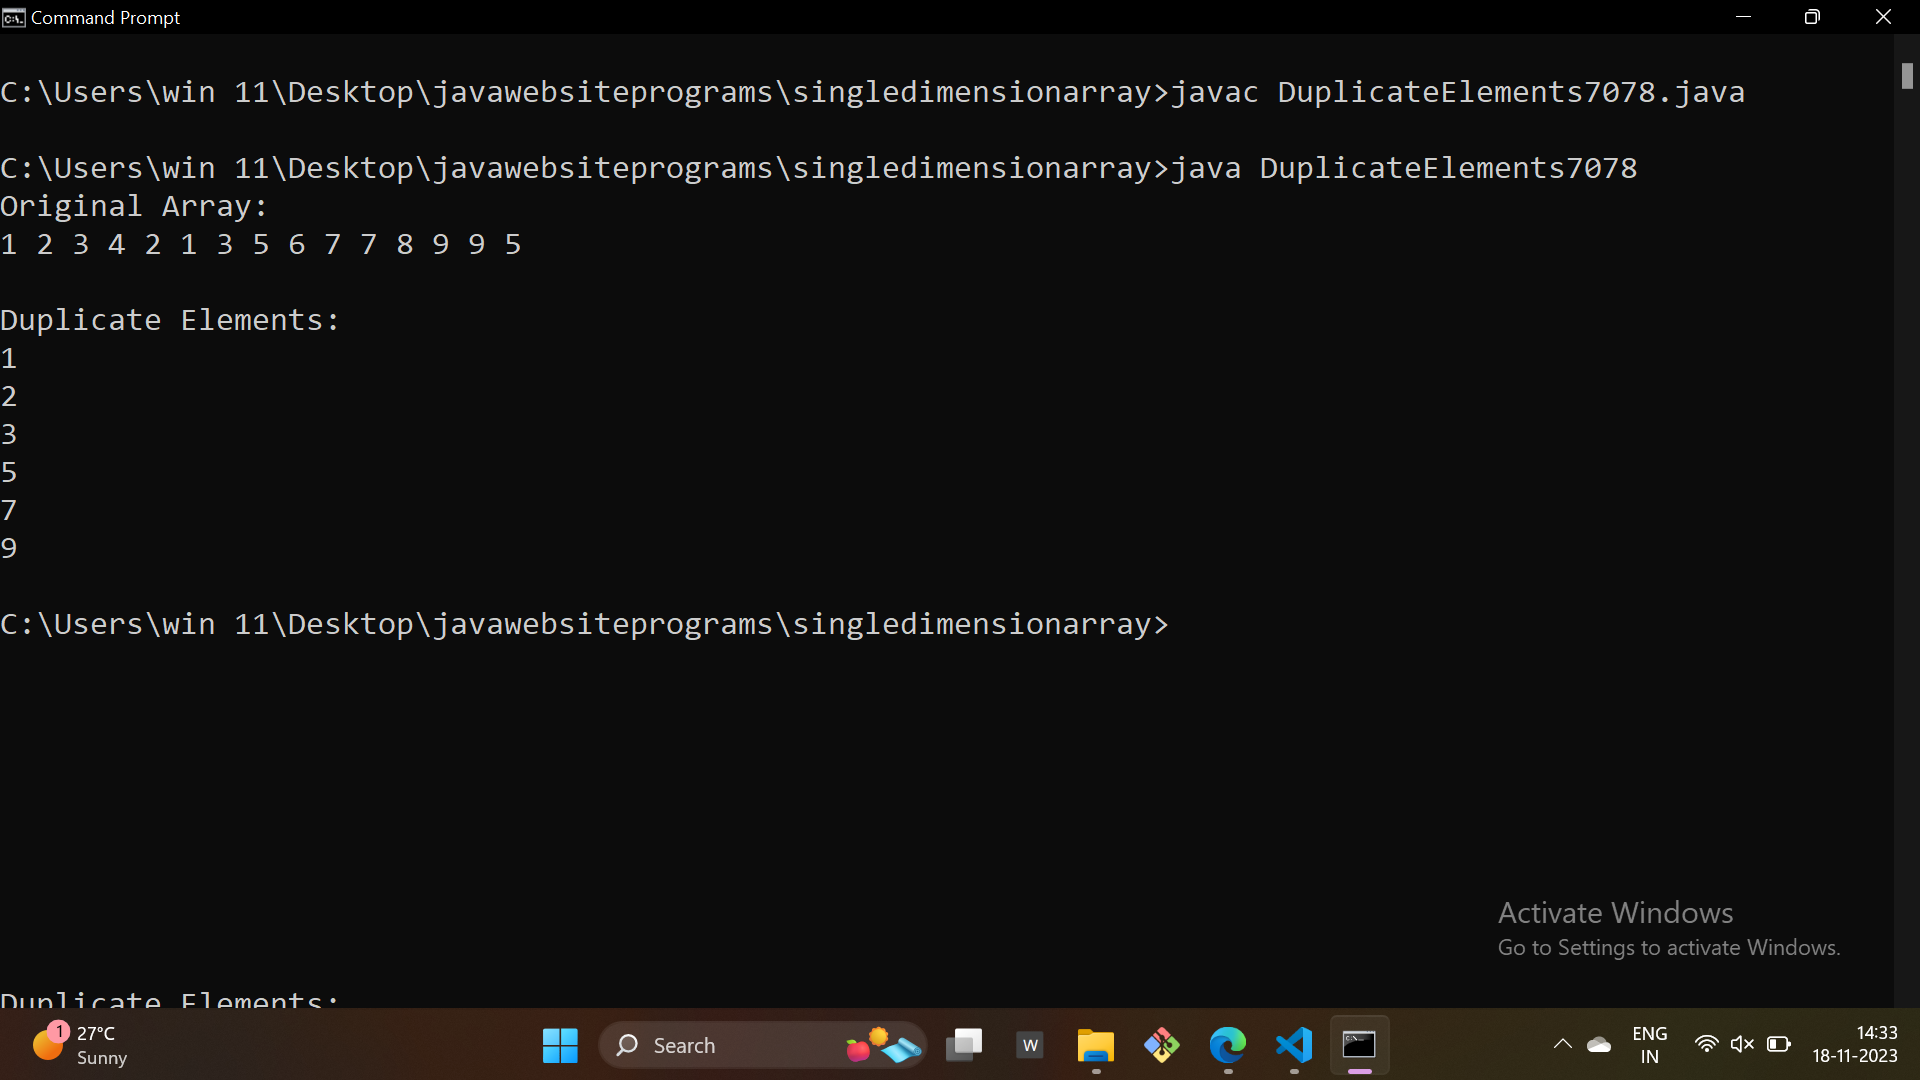Open the Windows Start menu
The width and height of the screenshot is (1920, 1080).
[x=560, y=1046]
